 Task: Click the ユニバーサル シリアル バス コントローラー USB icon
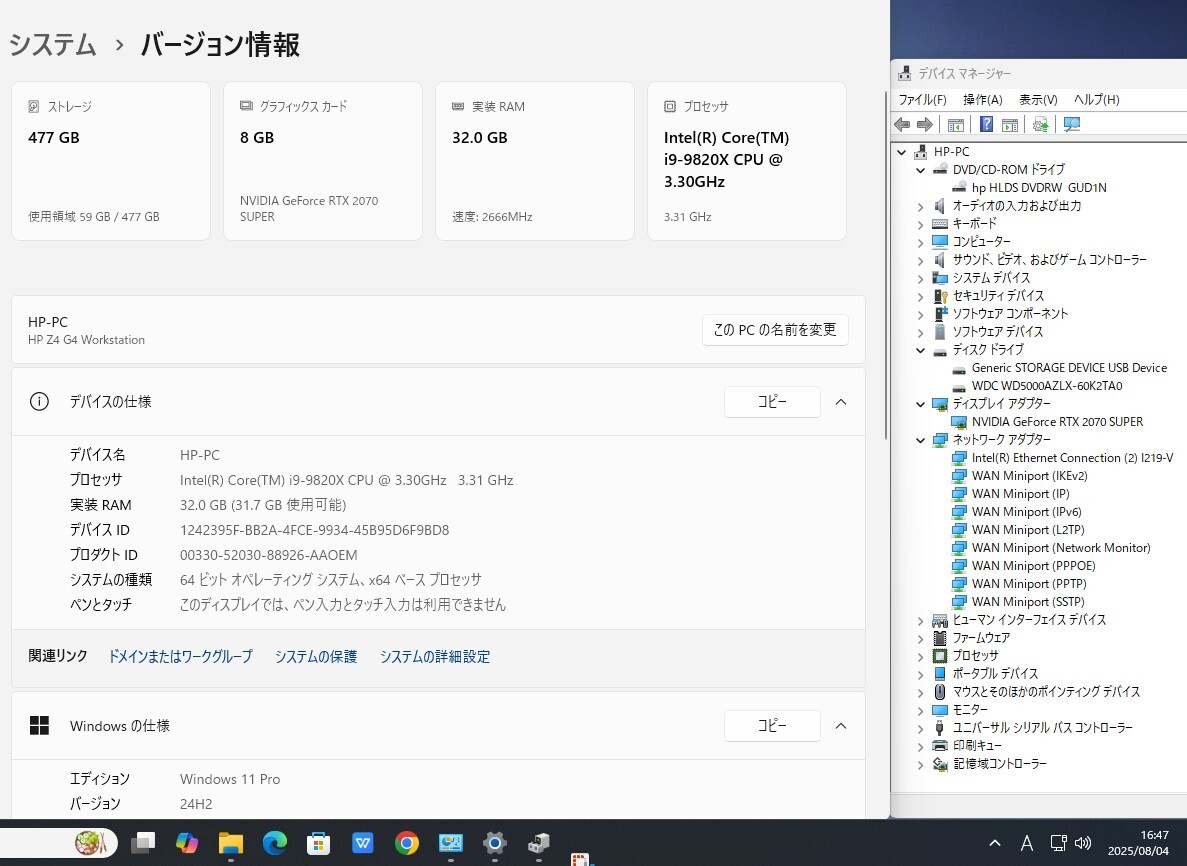(x=939, y=728)
